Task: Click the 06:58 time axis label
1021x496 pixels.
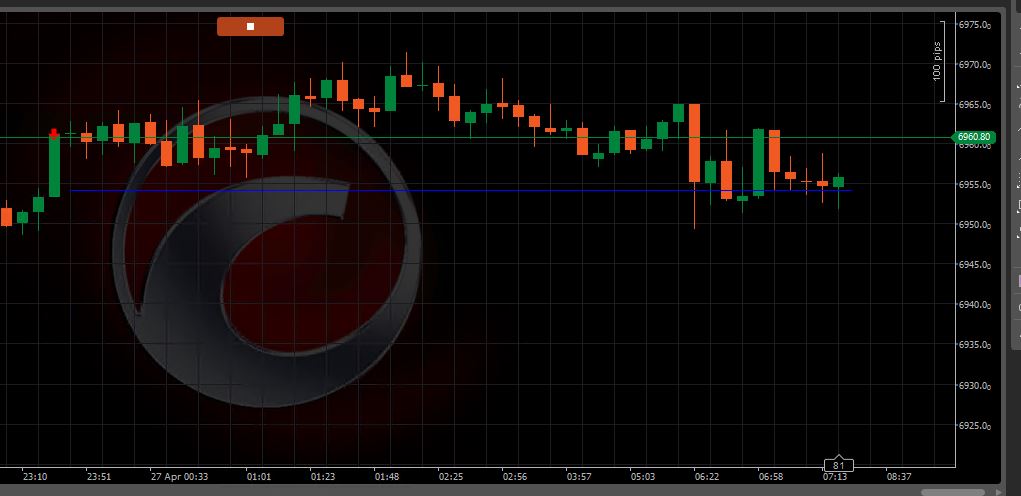Action: point(771,477)
